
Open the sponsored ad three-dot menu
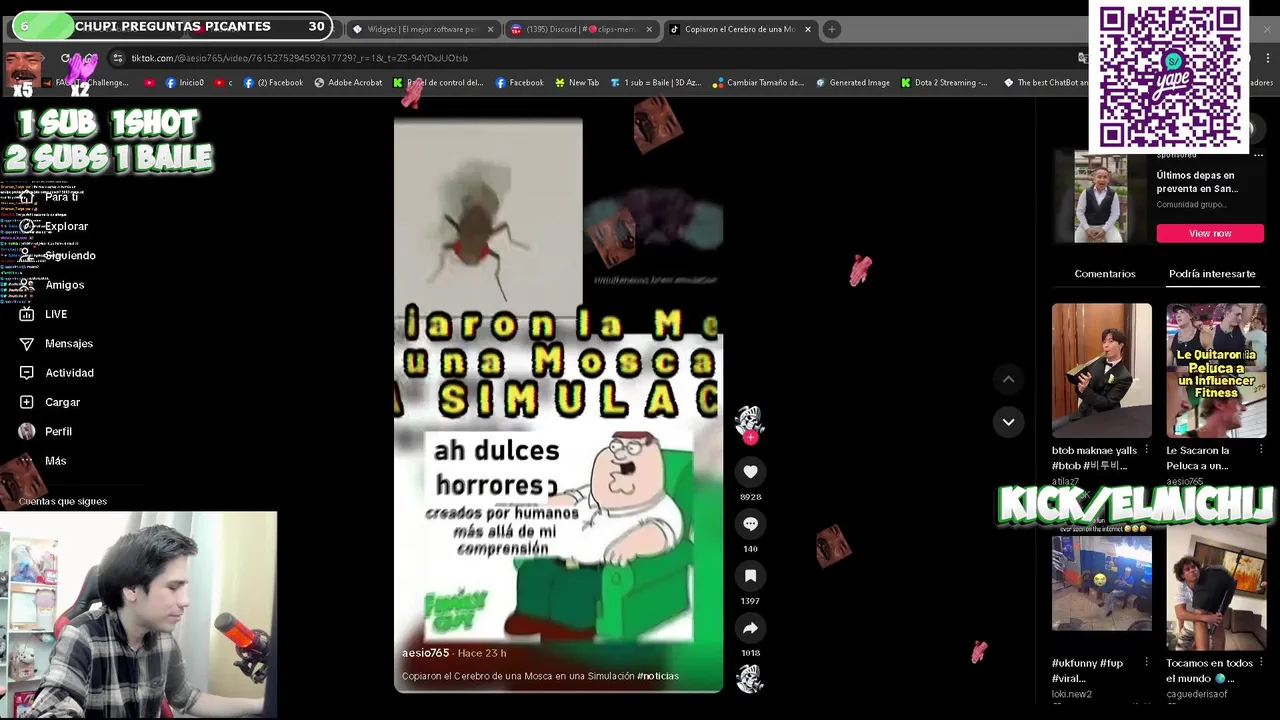coord(1258,155)
